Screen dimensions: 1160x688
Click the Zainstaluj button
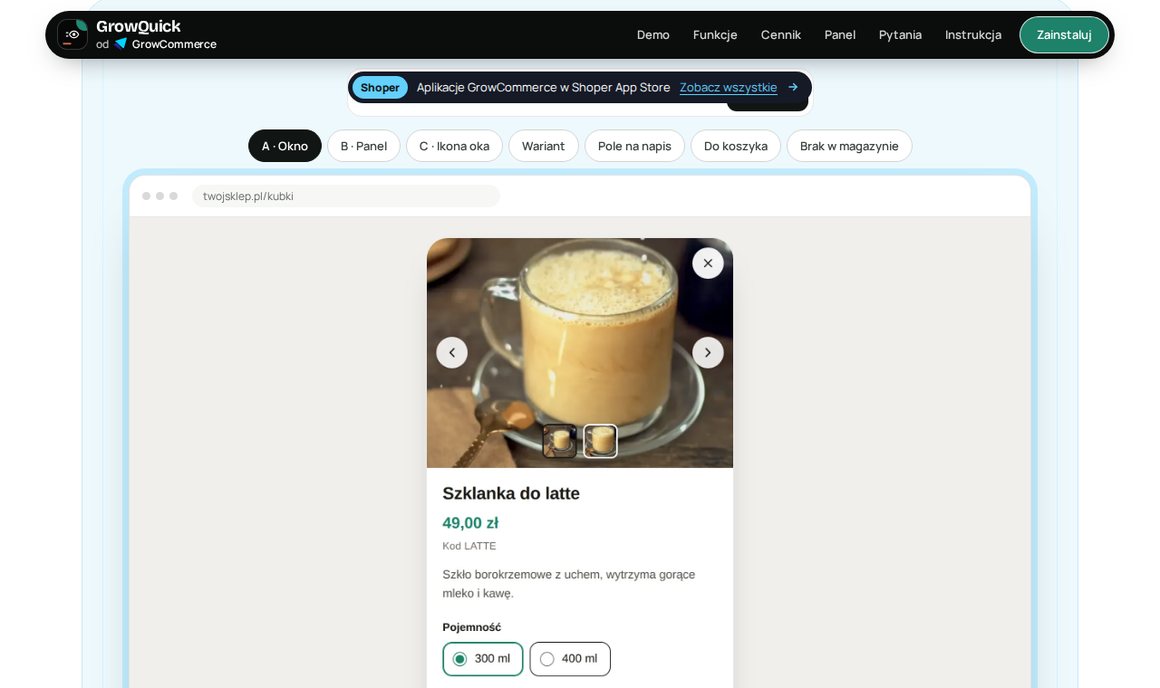1064,35
